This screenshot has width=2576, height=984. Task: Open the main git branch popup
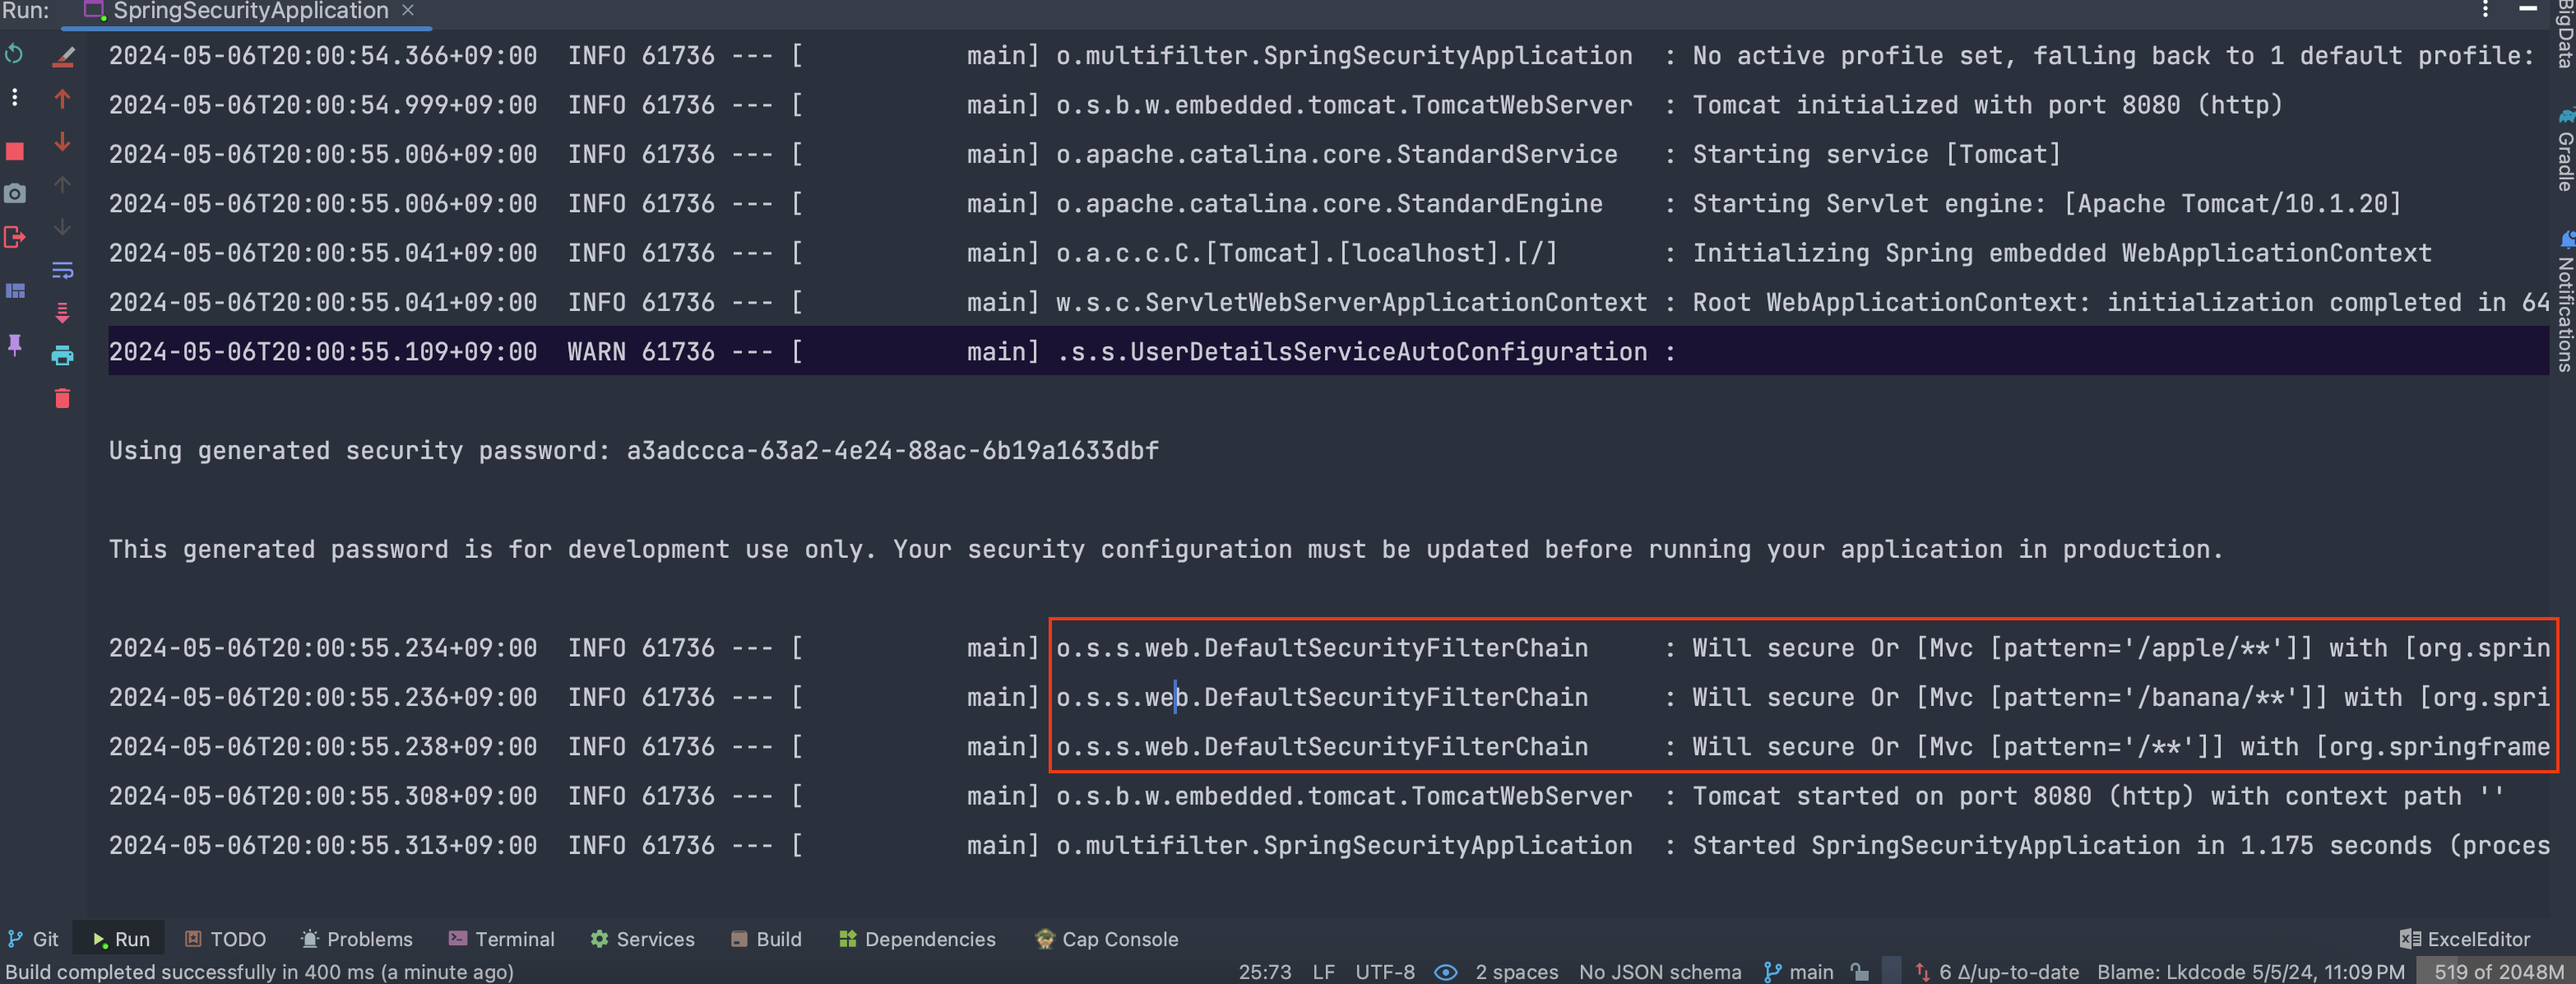click(x=1799, y=972)
